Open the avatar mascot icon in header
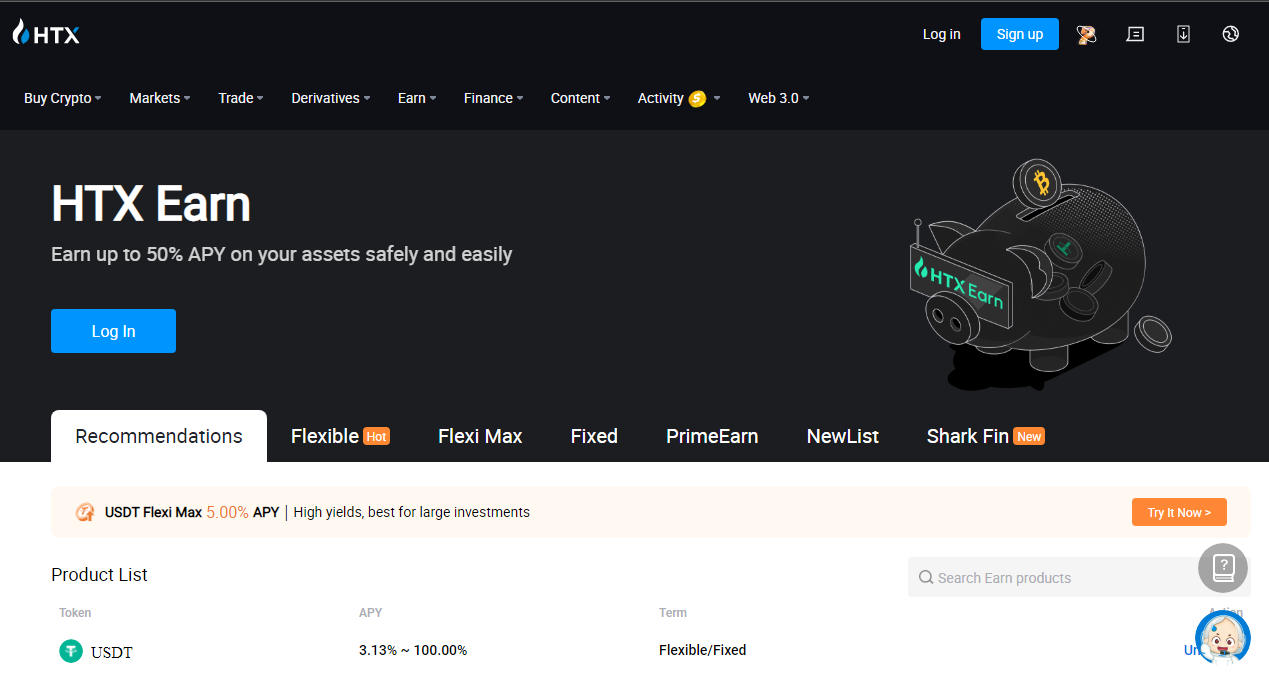The width and height of the screenshot is (1269, 683). (x=1087, y=34)
